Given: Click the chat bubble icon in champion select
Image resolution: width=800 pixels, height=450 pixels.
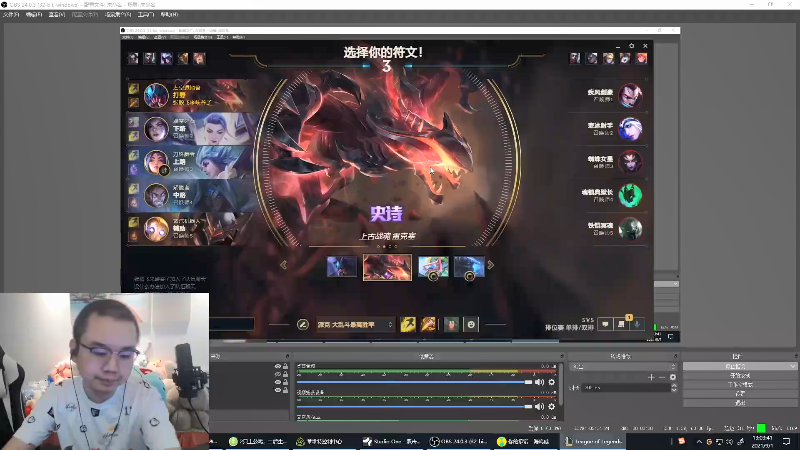Looking at the screenshot, I should (605, 324).
